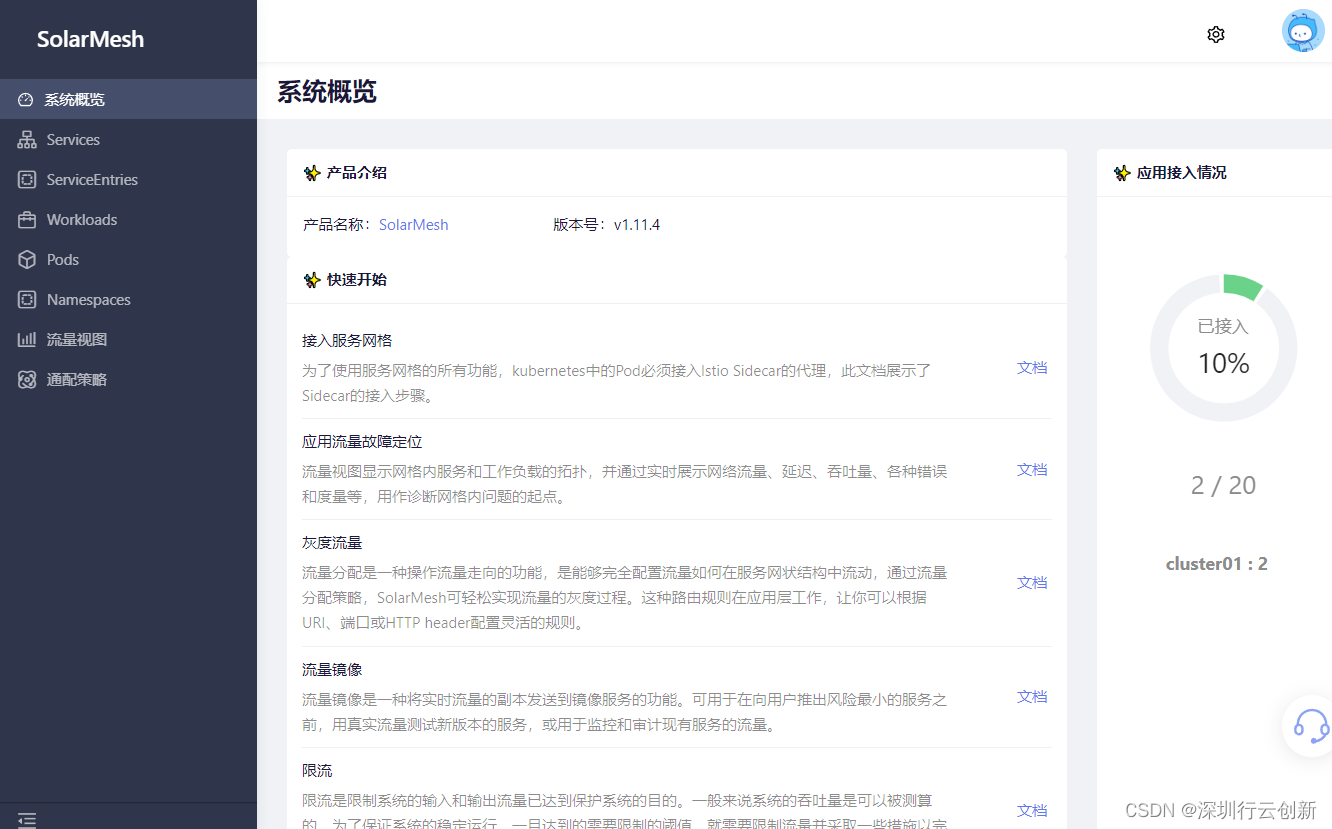Click the 系统概览 dashboard icon
This screenshot has width=1332, height=829.
pos(24,99)
